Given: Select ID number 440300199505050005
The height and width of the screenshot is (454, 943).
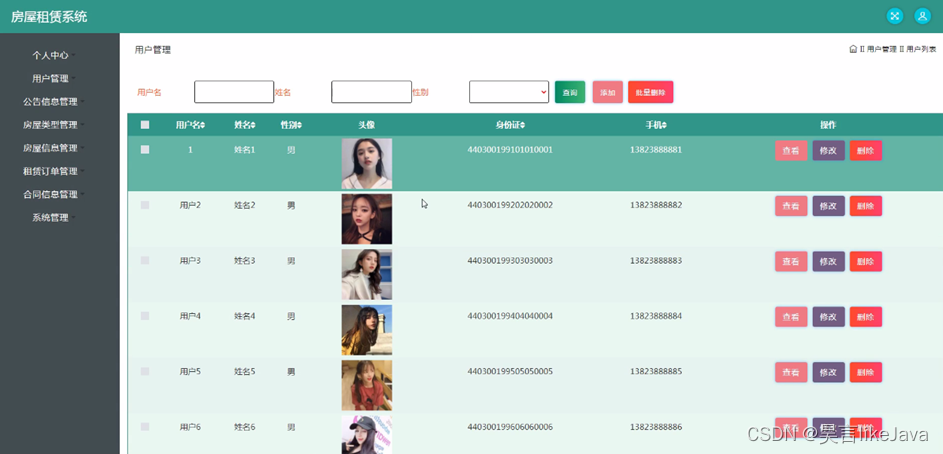Looking at the screenshot, I should pos(510,372).
